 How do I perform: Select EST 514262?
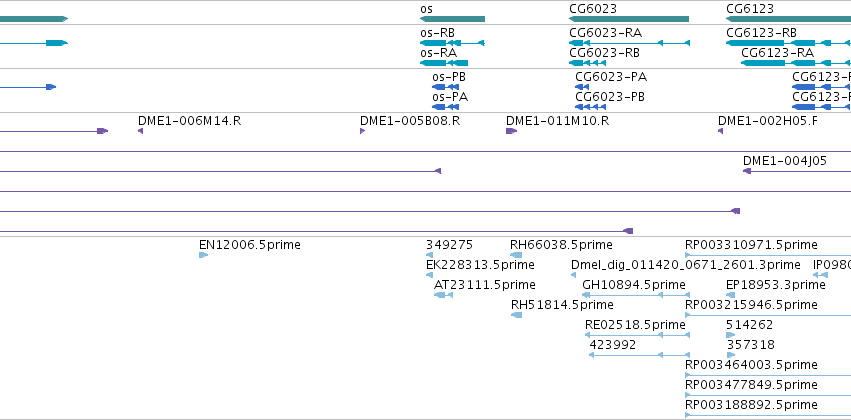pyautogui.click(x=731, y=335)
